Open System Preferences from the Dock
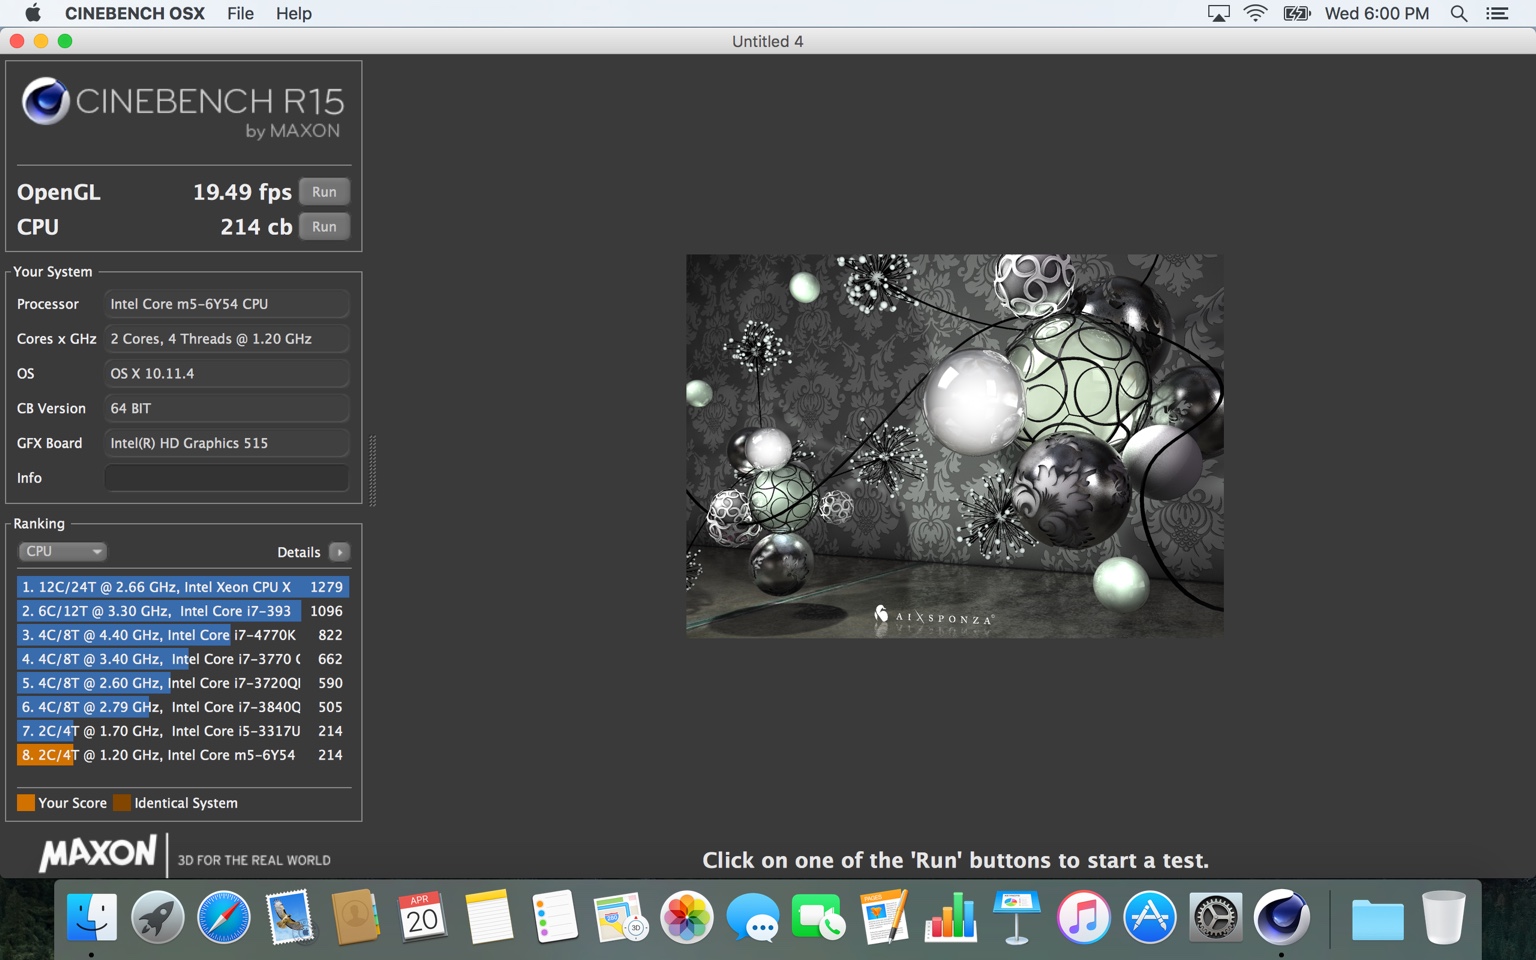Image resolution: width=1536 pixels, height=960 pixels. [1215, 917]
